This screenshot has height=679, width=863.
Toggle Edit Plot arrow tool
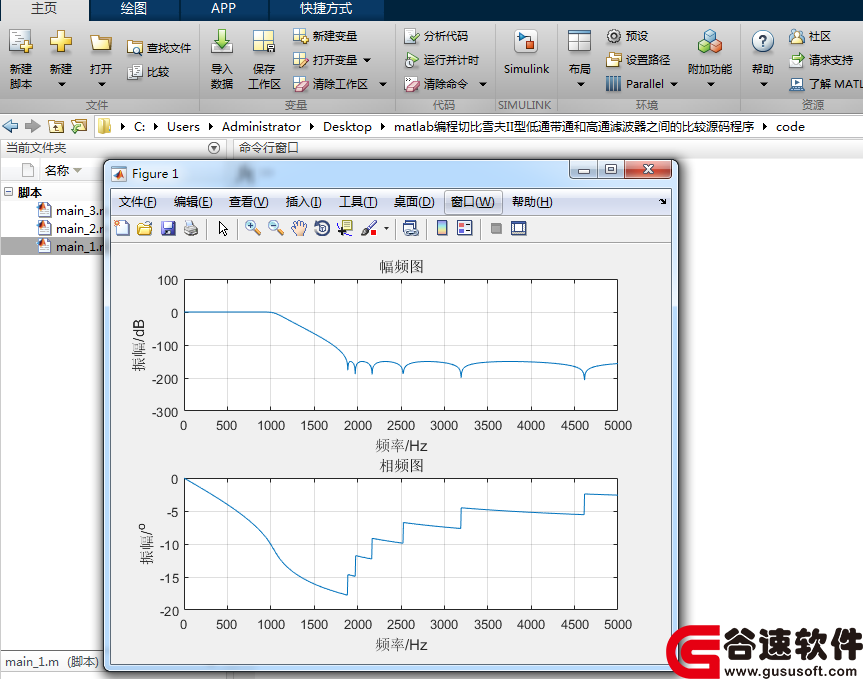[x=223, y=228]
